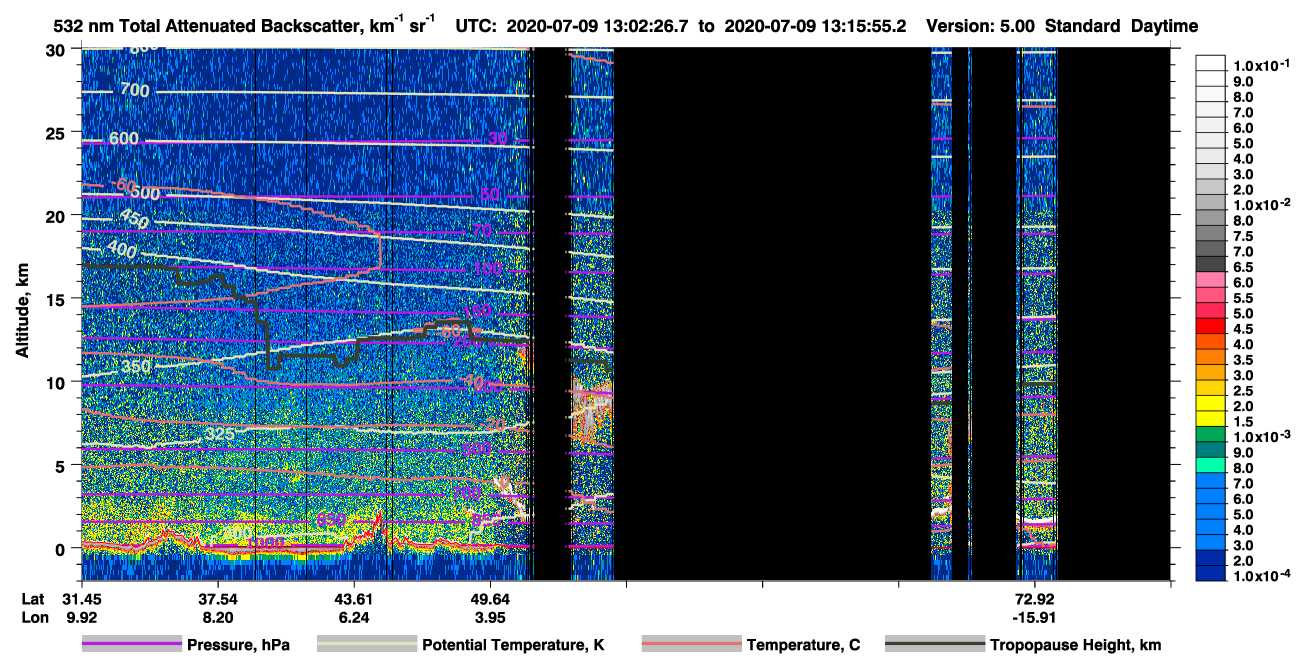Select longitude value 6.24

pyautogui.click(x=354, y=618)
